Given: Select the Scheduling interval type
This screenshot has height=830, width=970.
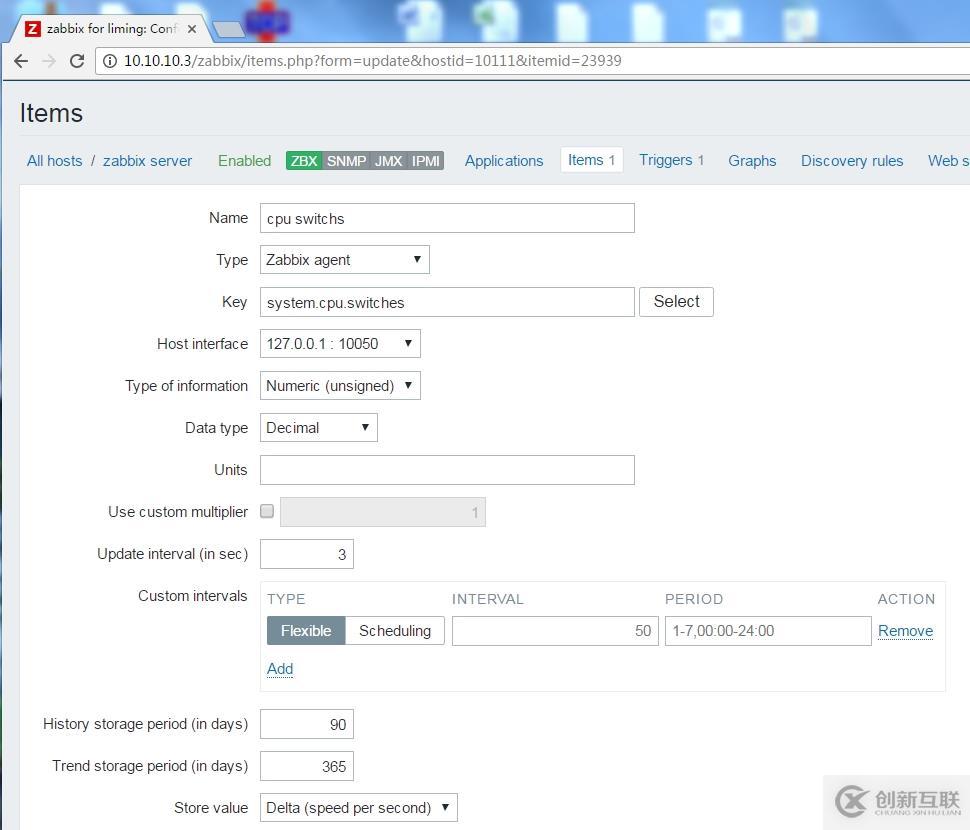Looking at the screenshot, I should pos(395,631).
